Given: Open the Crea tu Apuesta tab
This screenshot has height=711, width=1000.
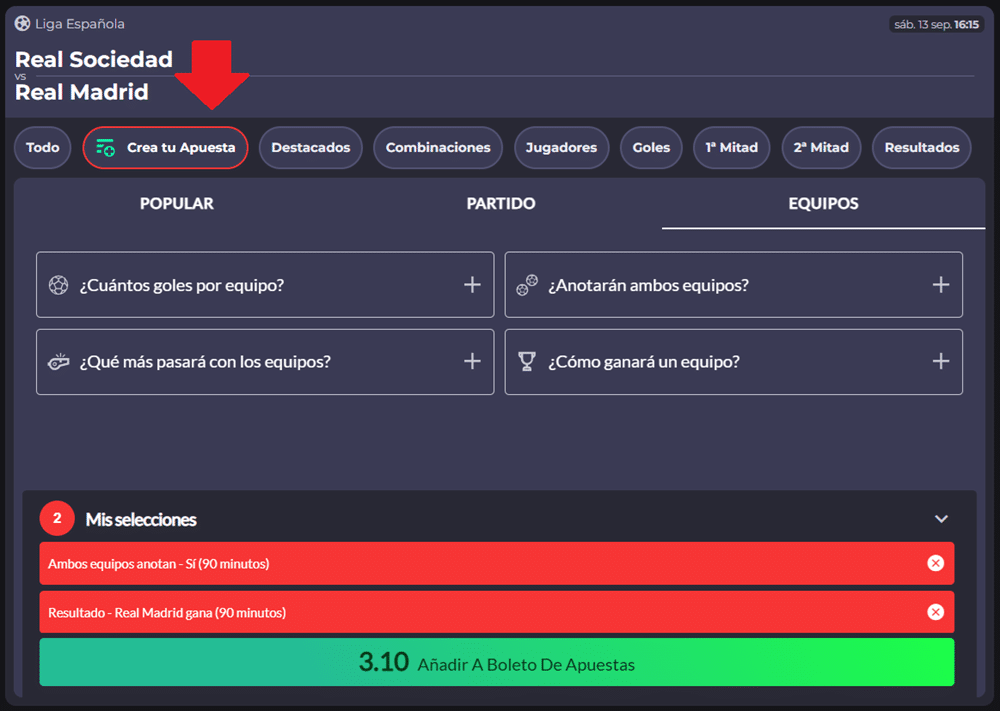Looking at the screenshot, I should pyautogui.click(x=165, y=147).
